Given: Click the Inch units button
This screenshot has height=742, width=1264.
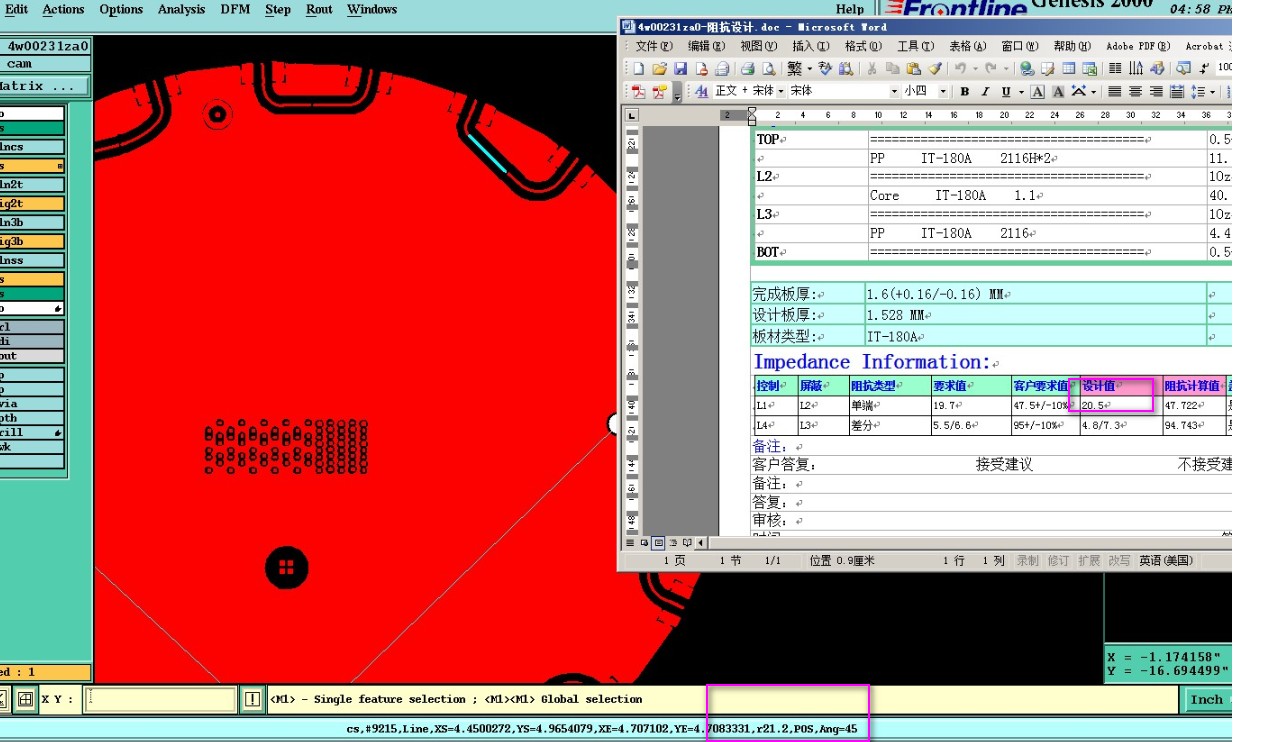Looking at the screenshot, I should [x=1207, y=699].
